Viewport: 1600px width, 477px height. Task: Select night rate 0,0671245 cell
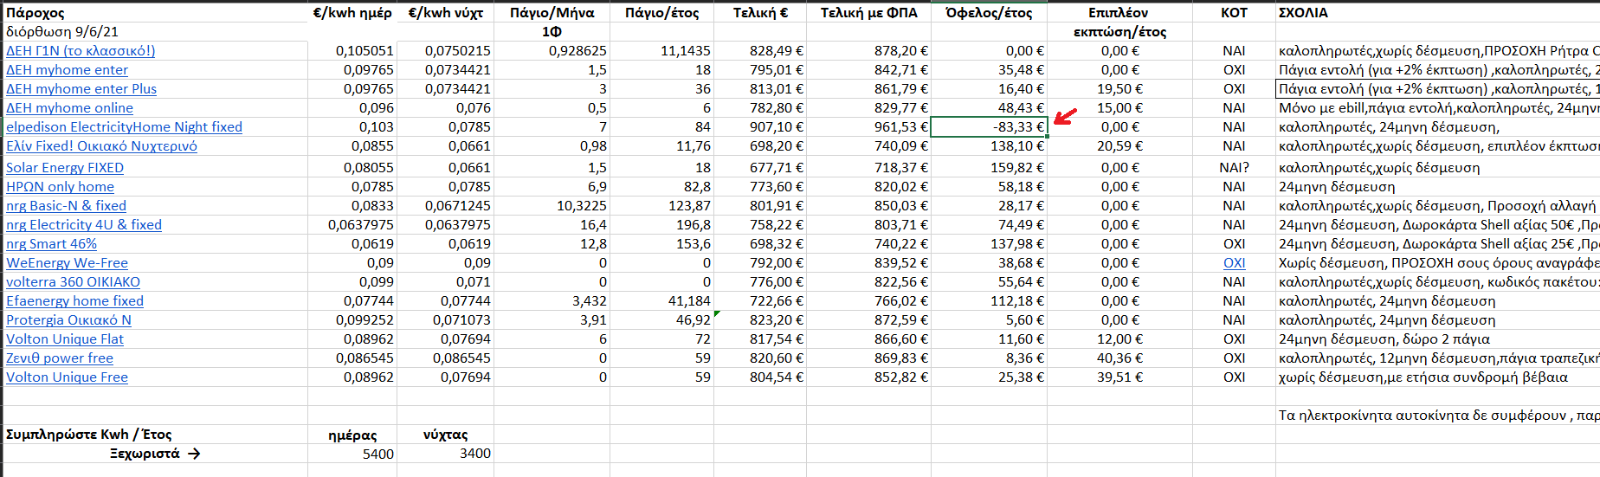[445, 206]
